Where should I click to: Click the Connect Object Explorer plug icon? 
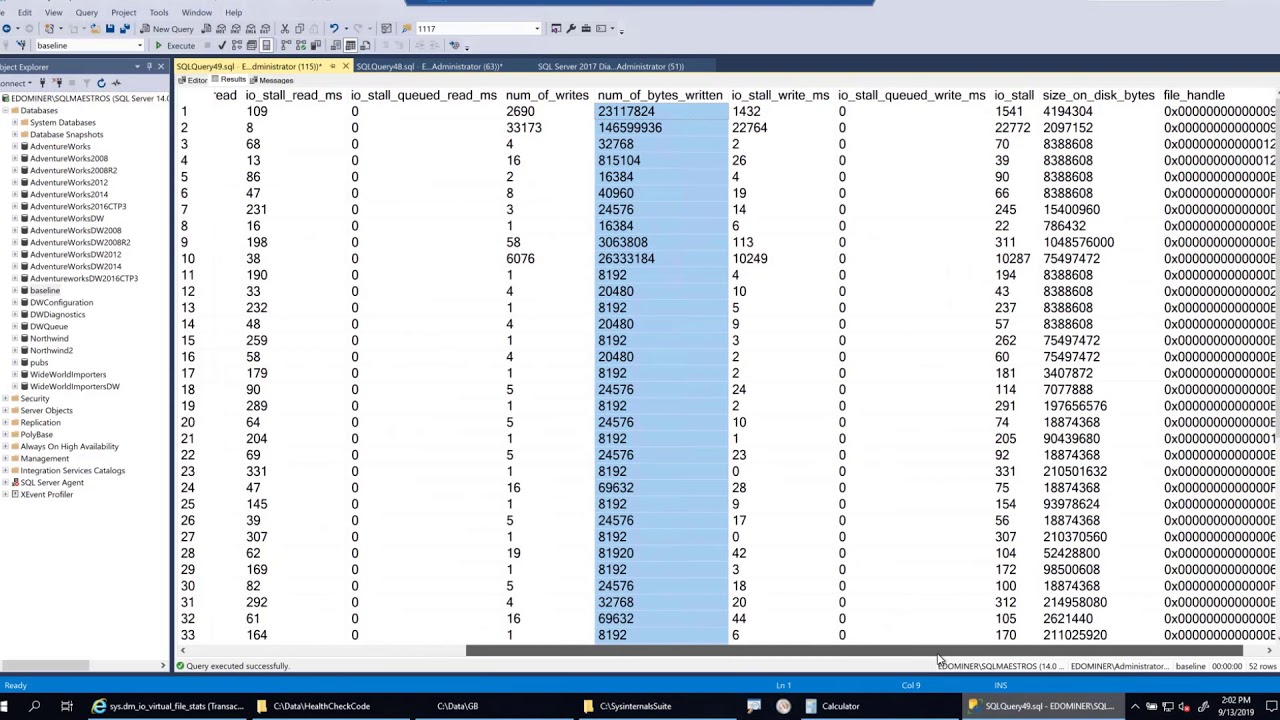(x=42, y=83)
